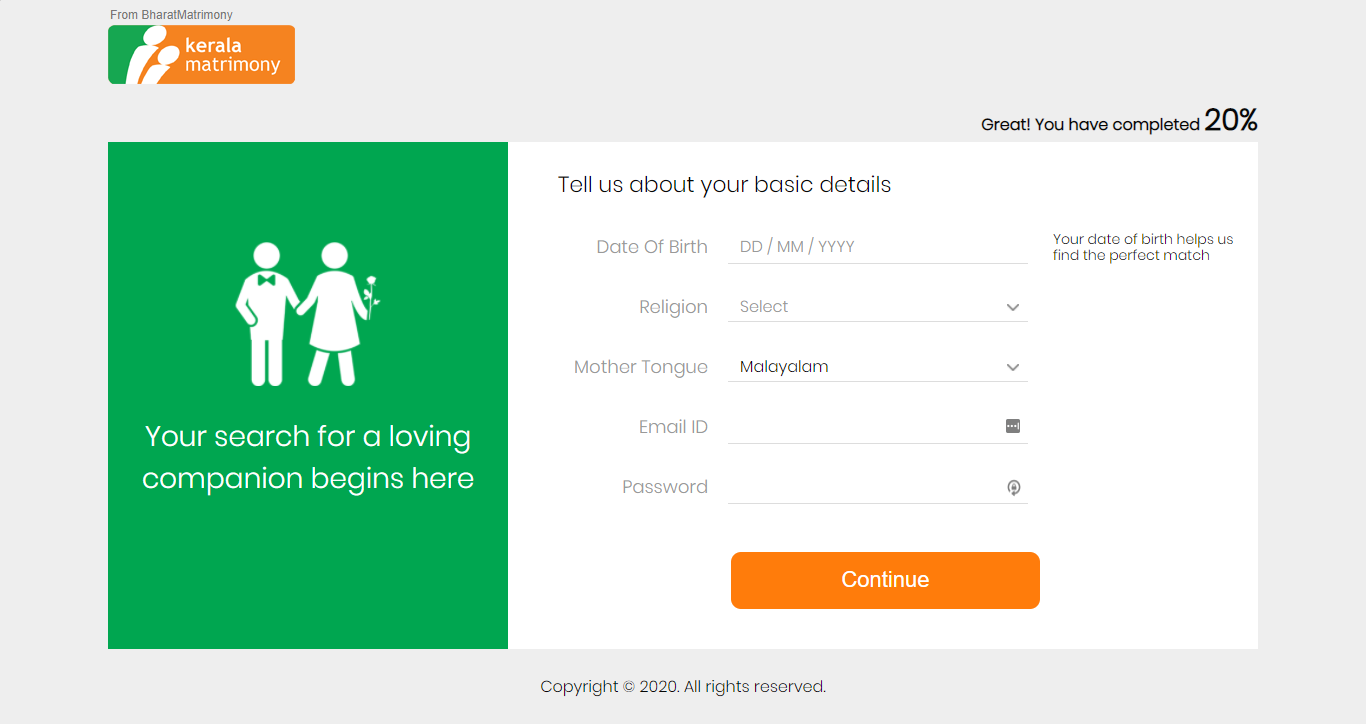
Task: Click the people figure icon inside the logo
Action: coord(147,55)
